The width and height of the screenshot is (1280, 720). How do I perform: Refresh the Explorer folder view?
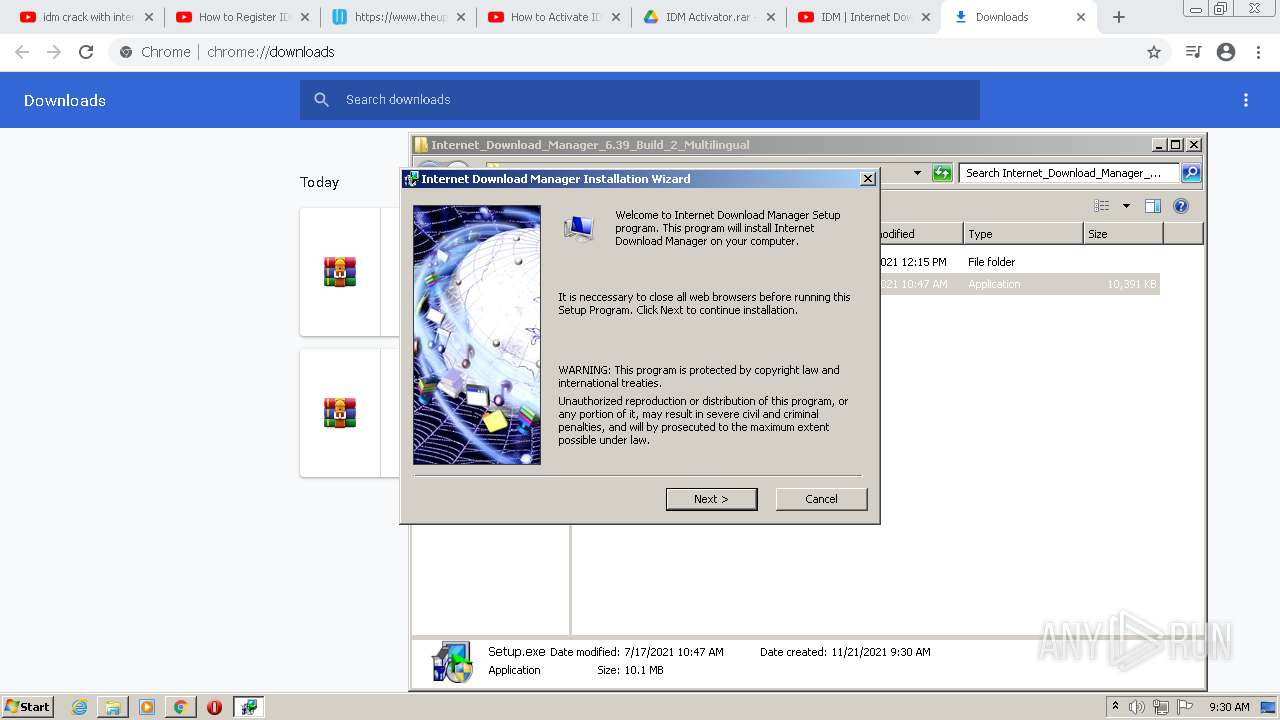pyautogui.click(x=942, y=173)
